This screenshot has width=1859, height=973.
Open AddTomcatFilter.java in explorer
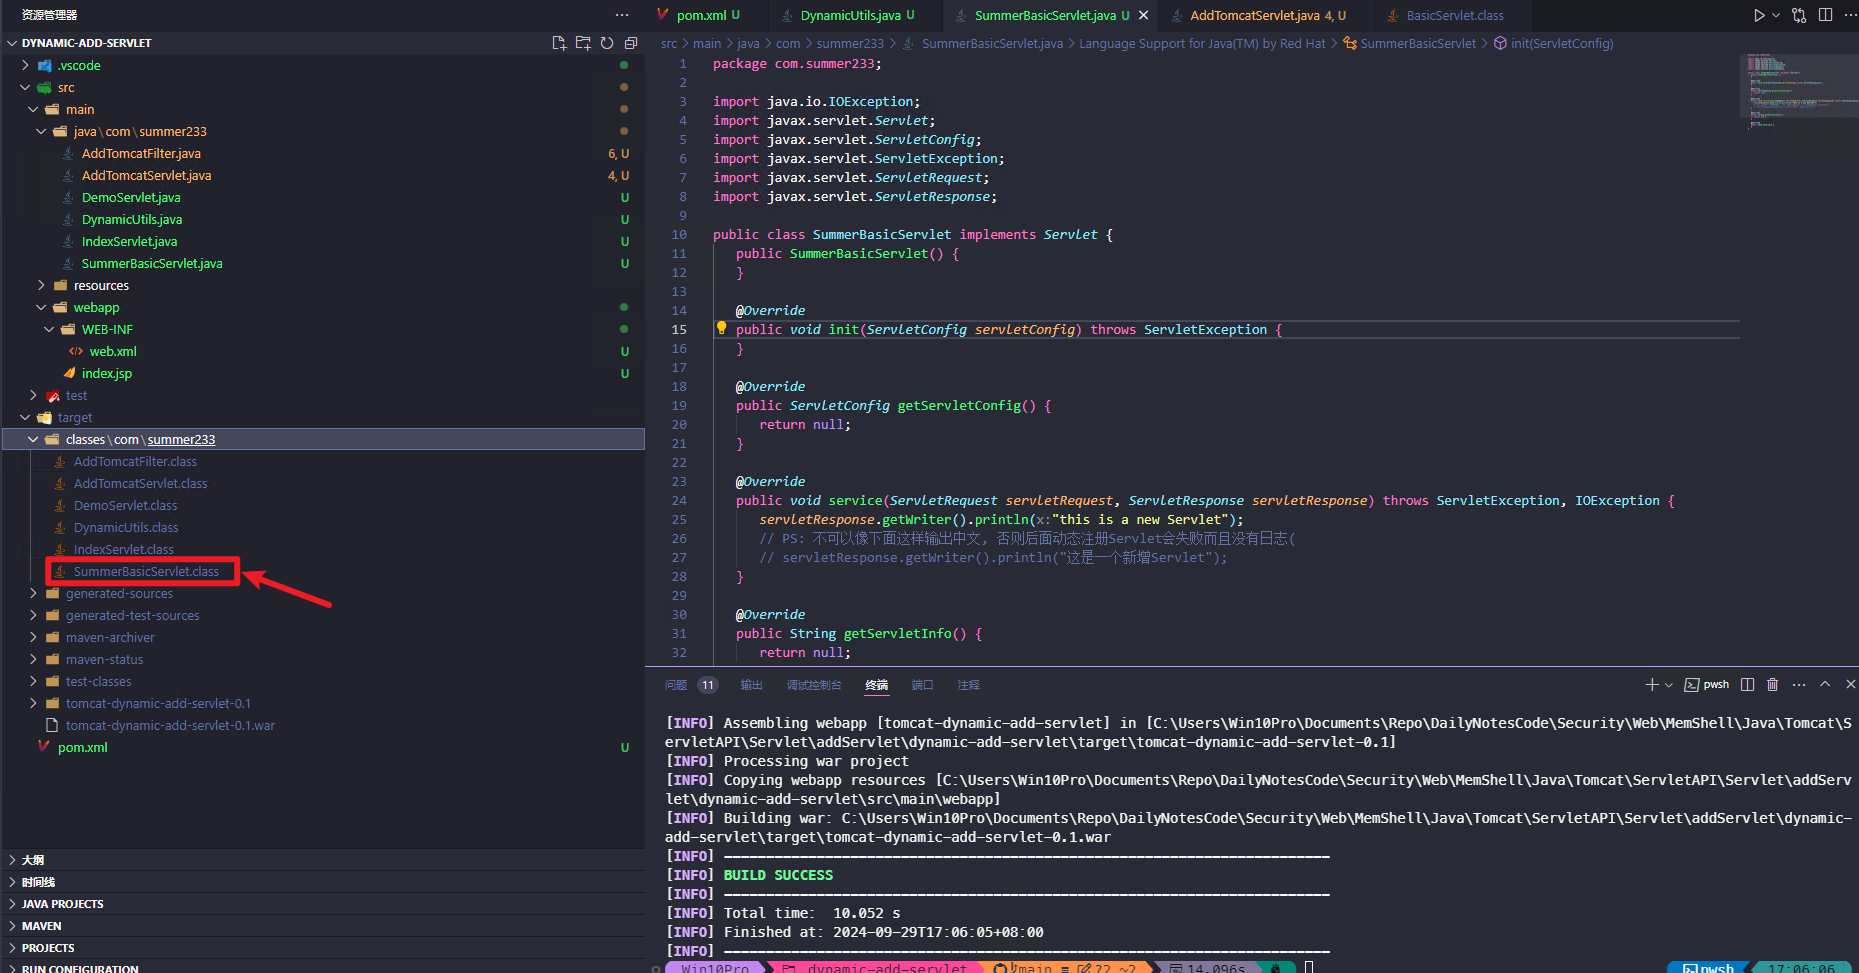pos(141,153)
